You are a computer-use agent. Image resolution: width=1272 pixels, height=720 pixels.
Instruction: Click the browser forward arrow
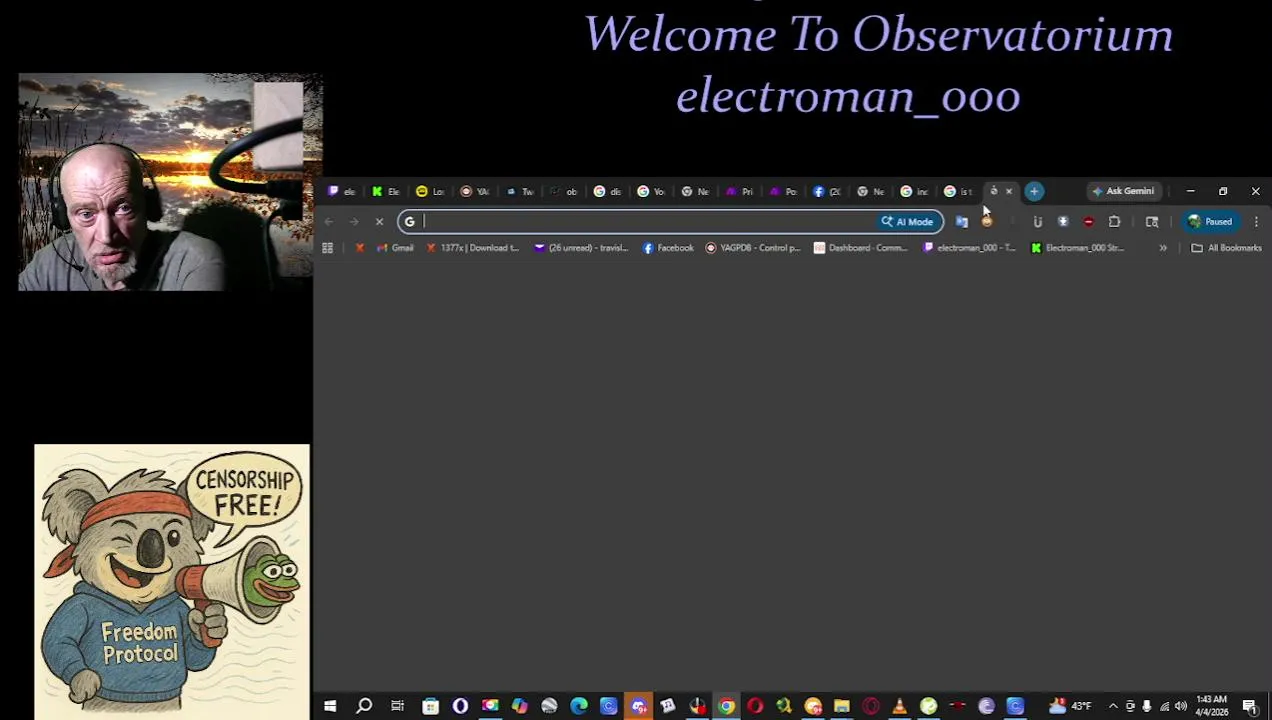[x=354, y=222]
